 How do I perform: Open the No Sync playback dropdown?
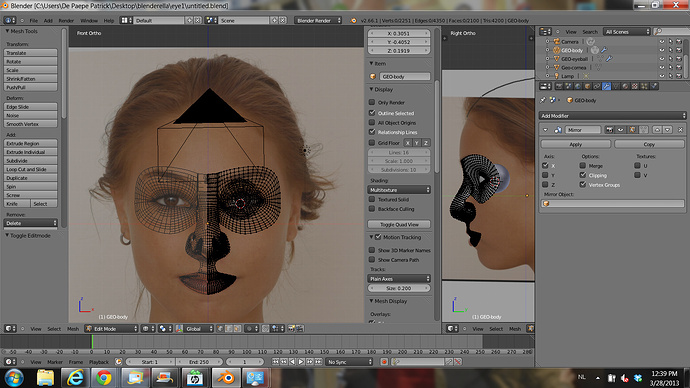tap(349, 362)
